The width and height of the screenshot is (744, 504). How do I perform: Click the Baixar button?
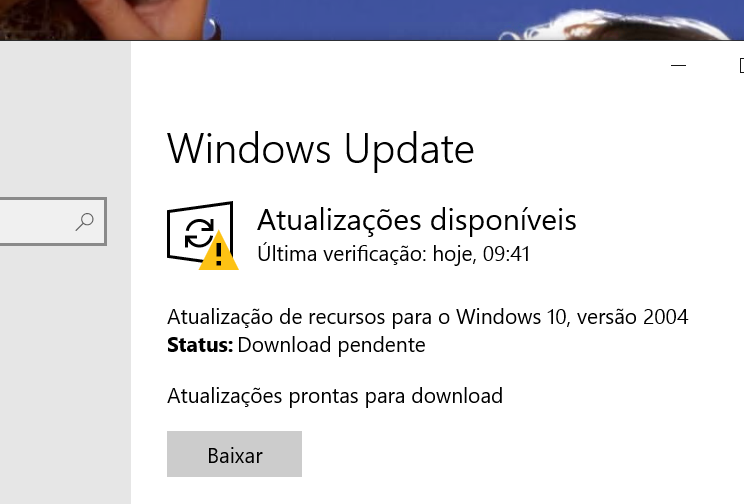(x=234, y=454)
